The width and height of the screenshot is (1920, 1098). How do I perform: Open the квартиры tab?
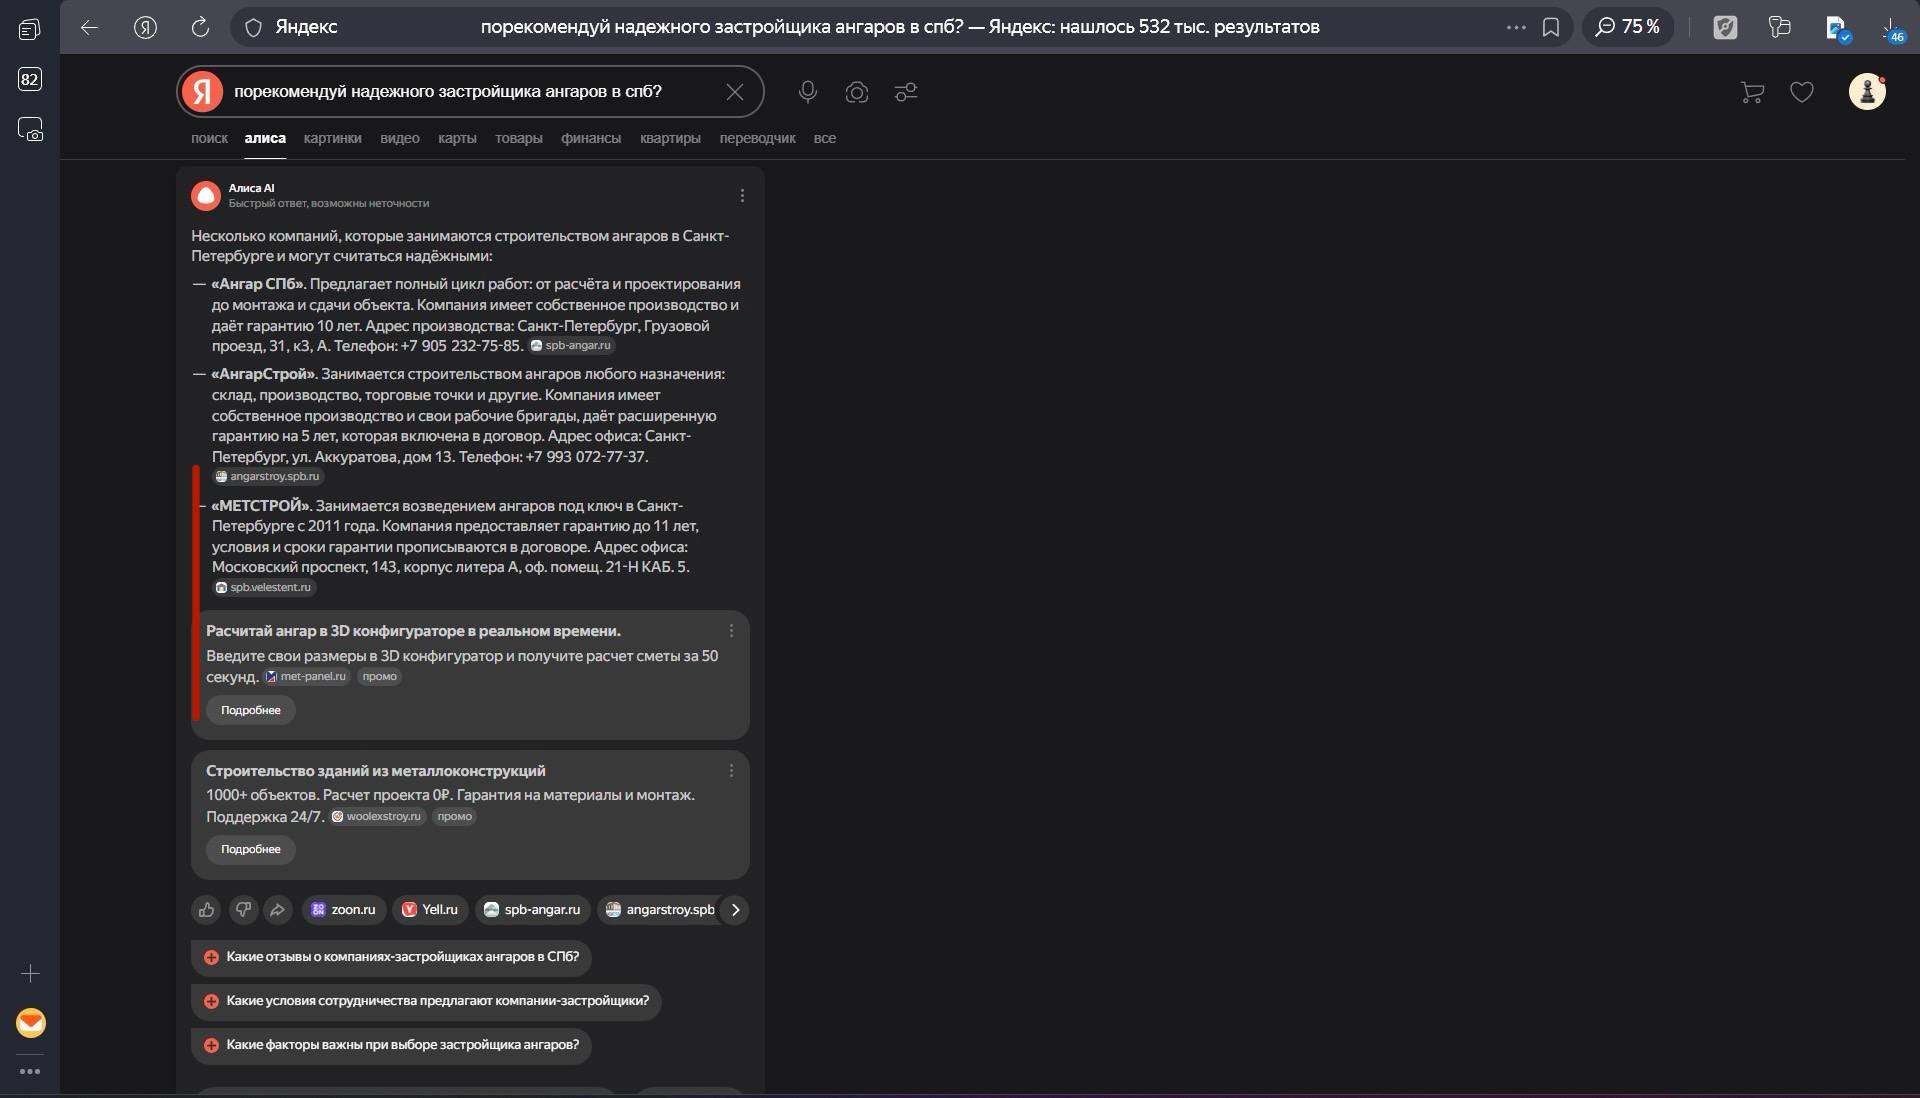point(670,138)
